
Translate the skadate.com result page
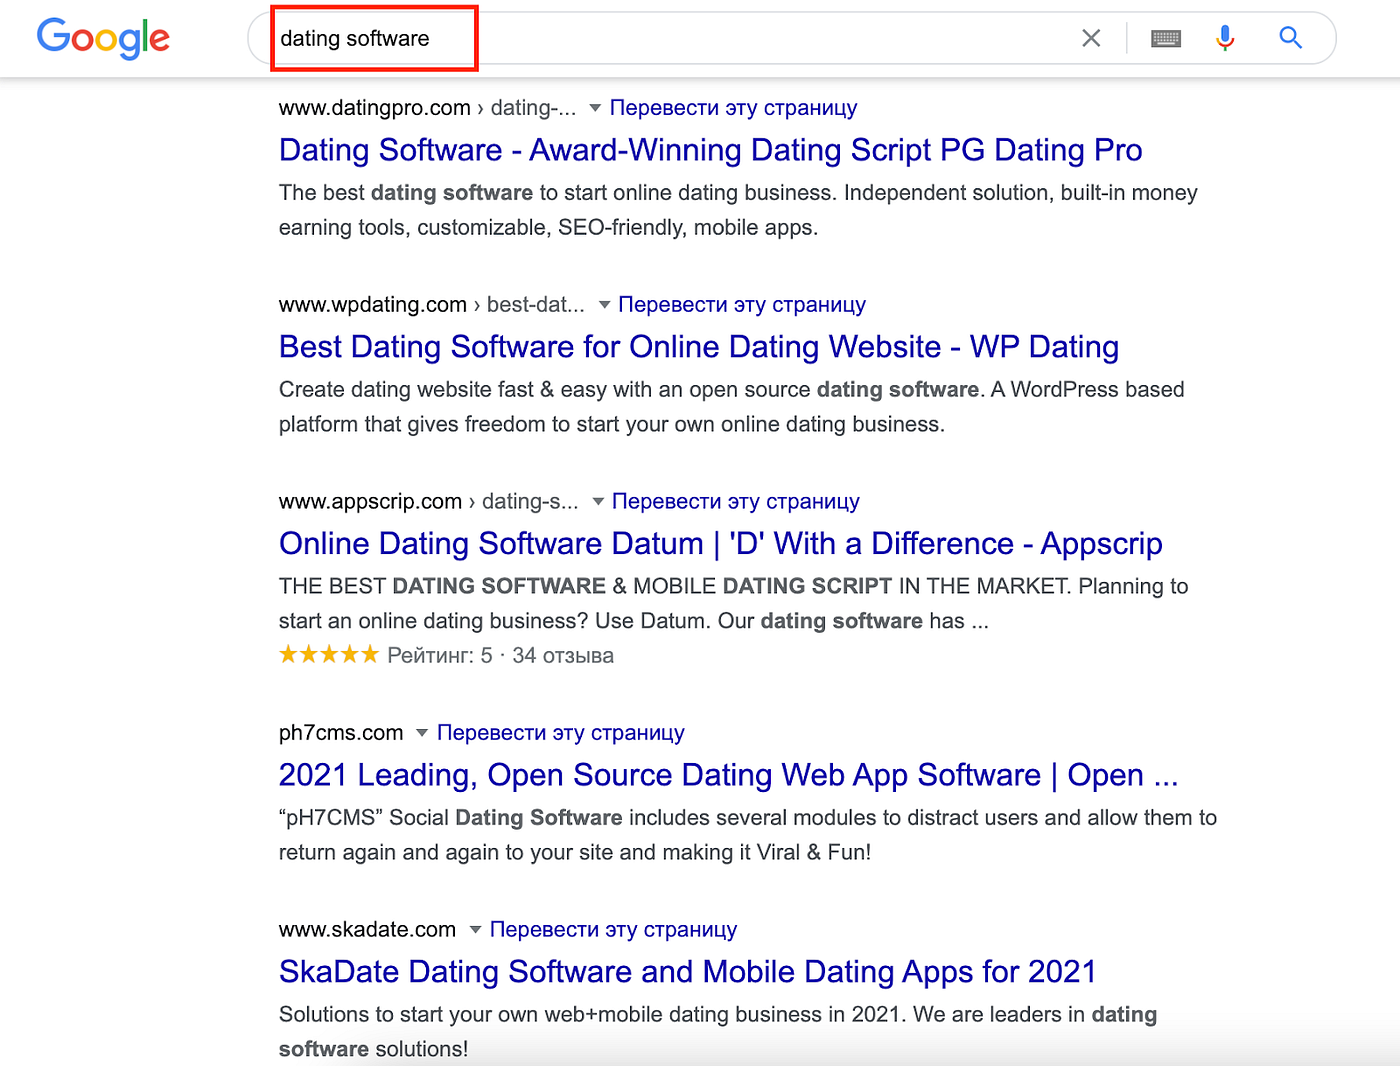point(613,930)
